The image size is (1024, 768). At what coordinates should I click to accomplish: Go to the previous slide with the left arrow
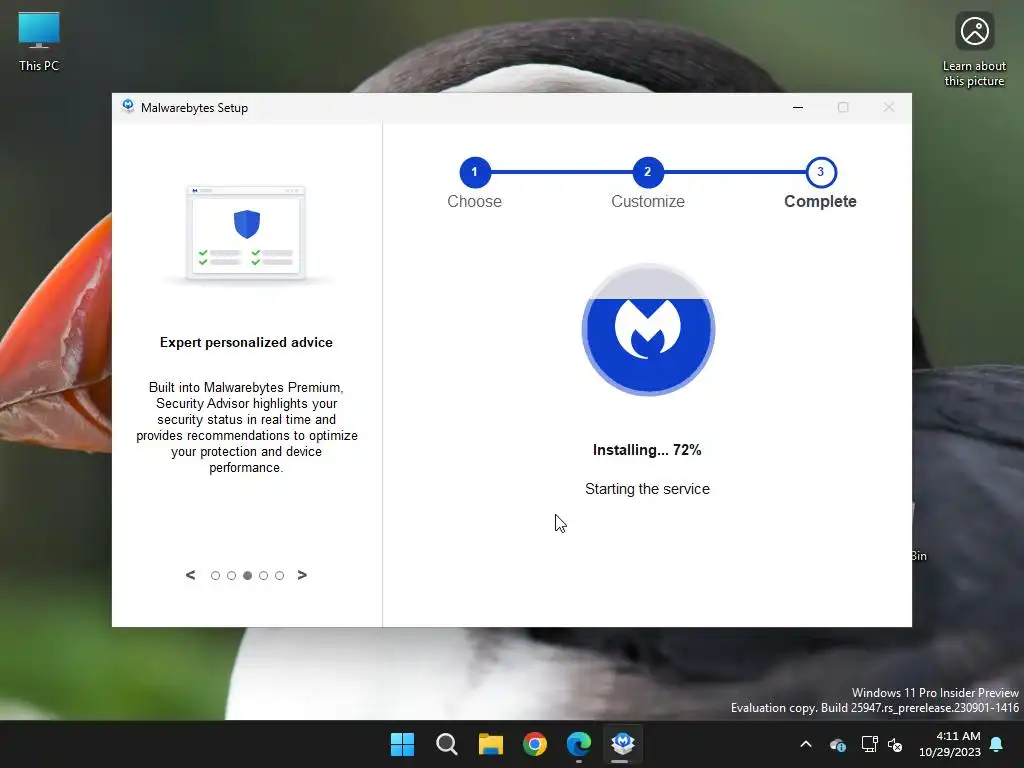[190, 575]
